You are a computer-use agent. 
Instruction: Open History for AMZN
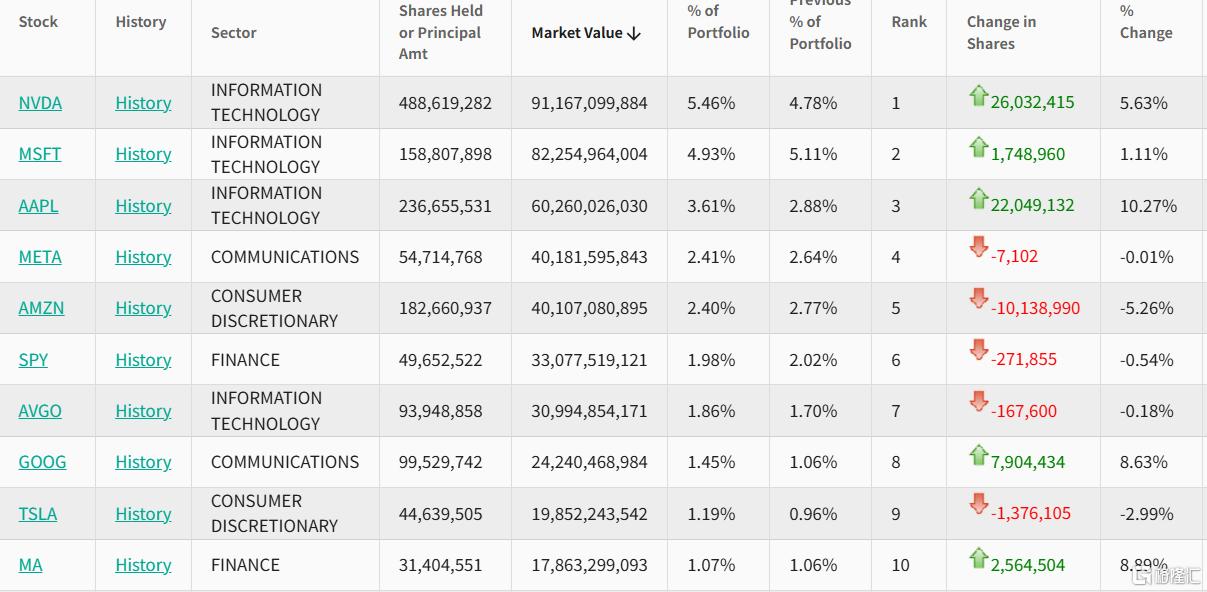[143, 308]
